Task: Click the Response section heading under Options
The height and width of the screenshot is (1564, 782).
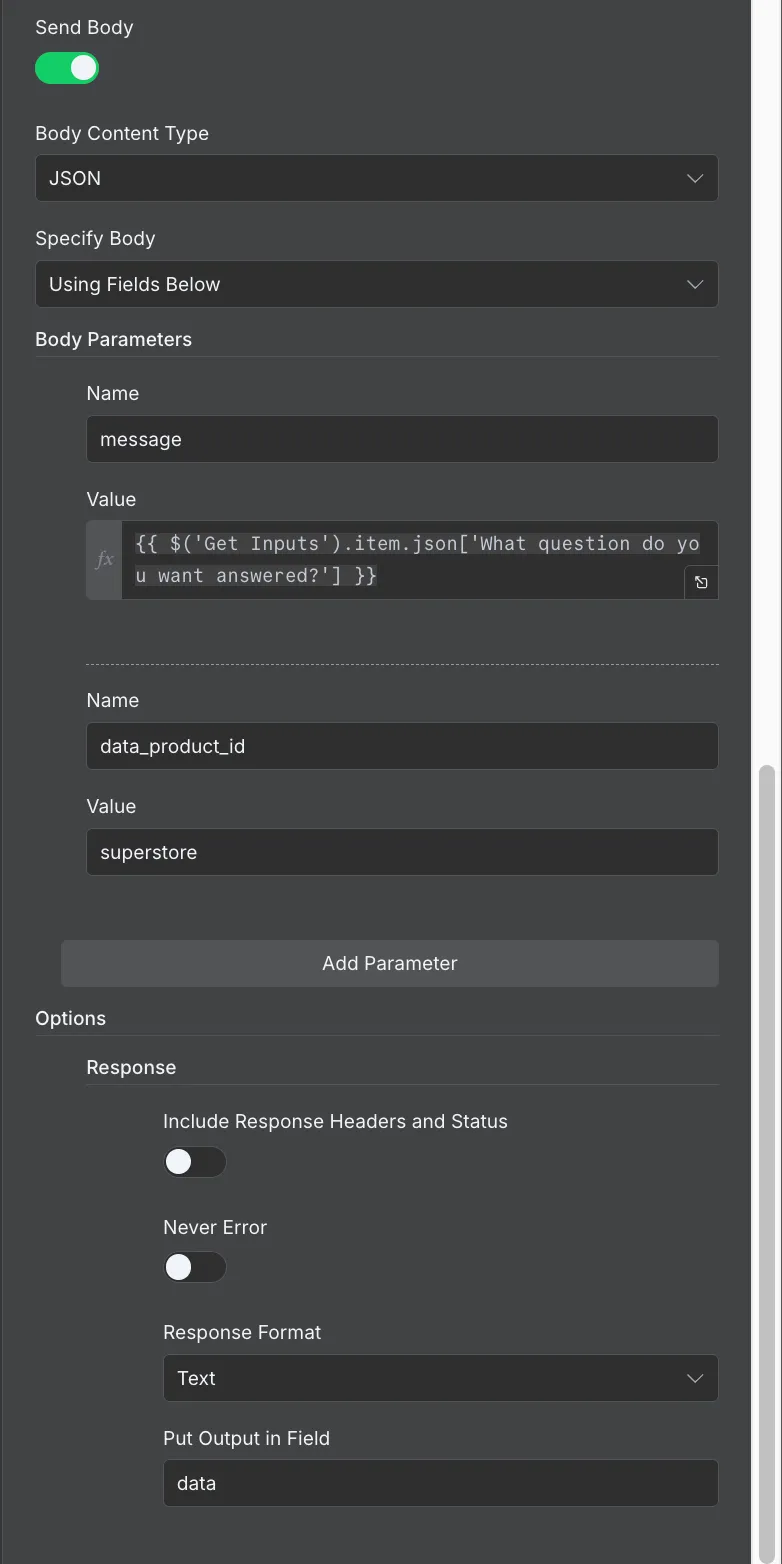Action: (x=131, y=1067)
